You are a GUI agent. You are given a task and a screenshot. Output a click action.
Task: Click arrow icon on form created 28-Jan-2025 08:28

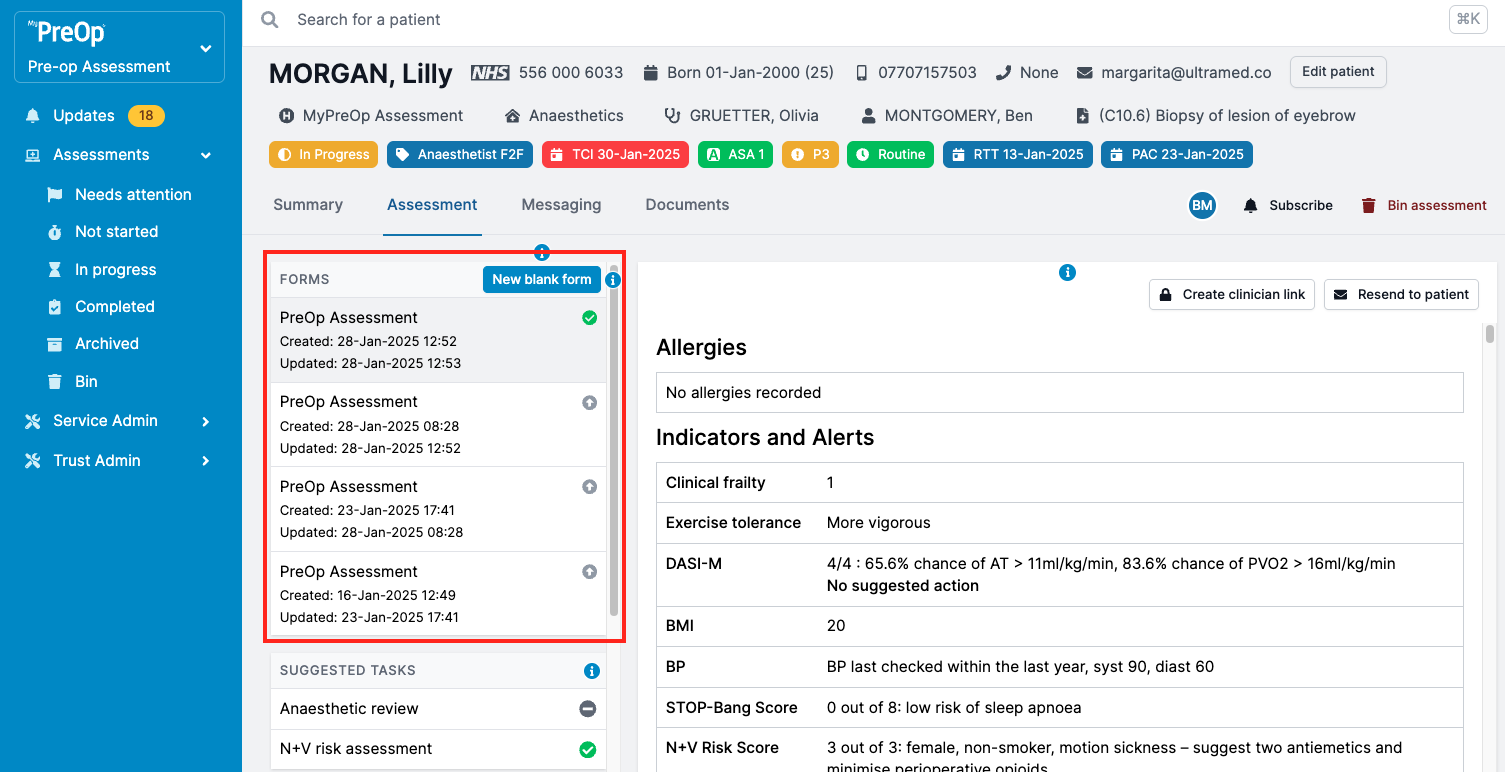[590, 402]
